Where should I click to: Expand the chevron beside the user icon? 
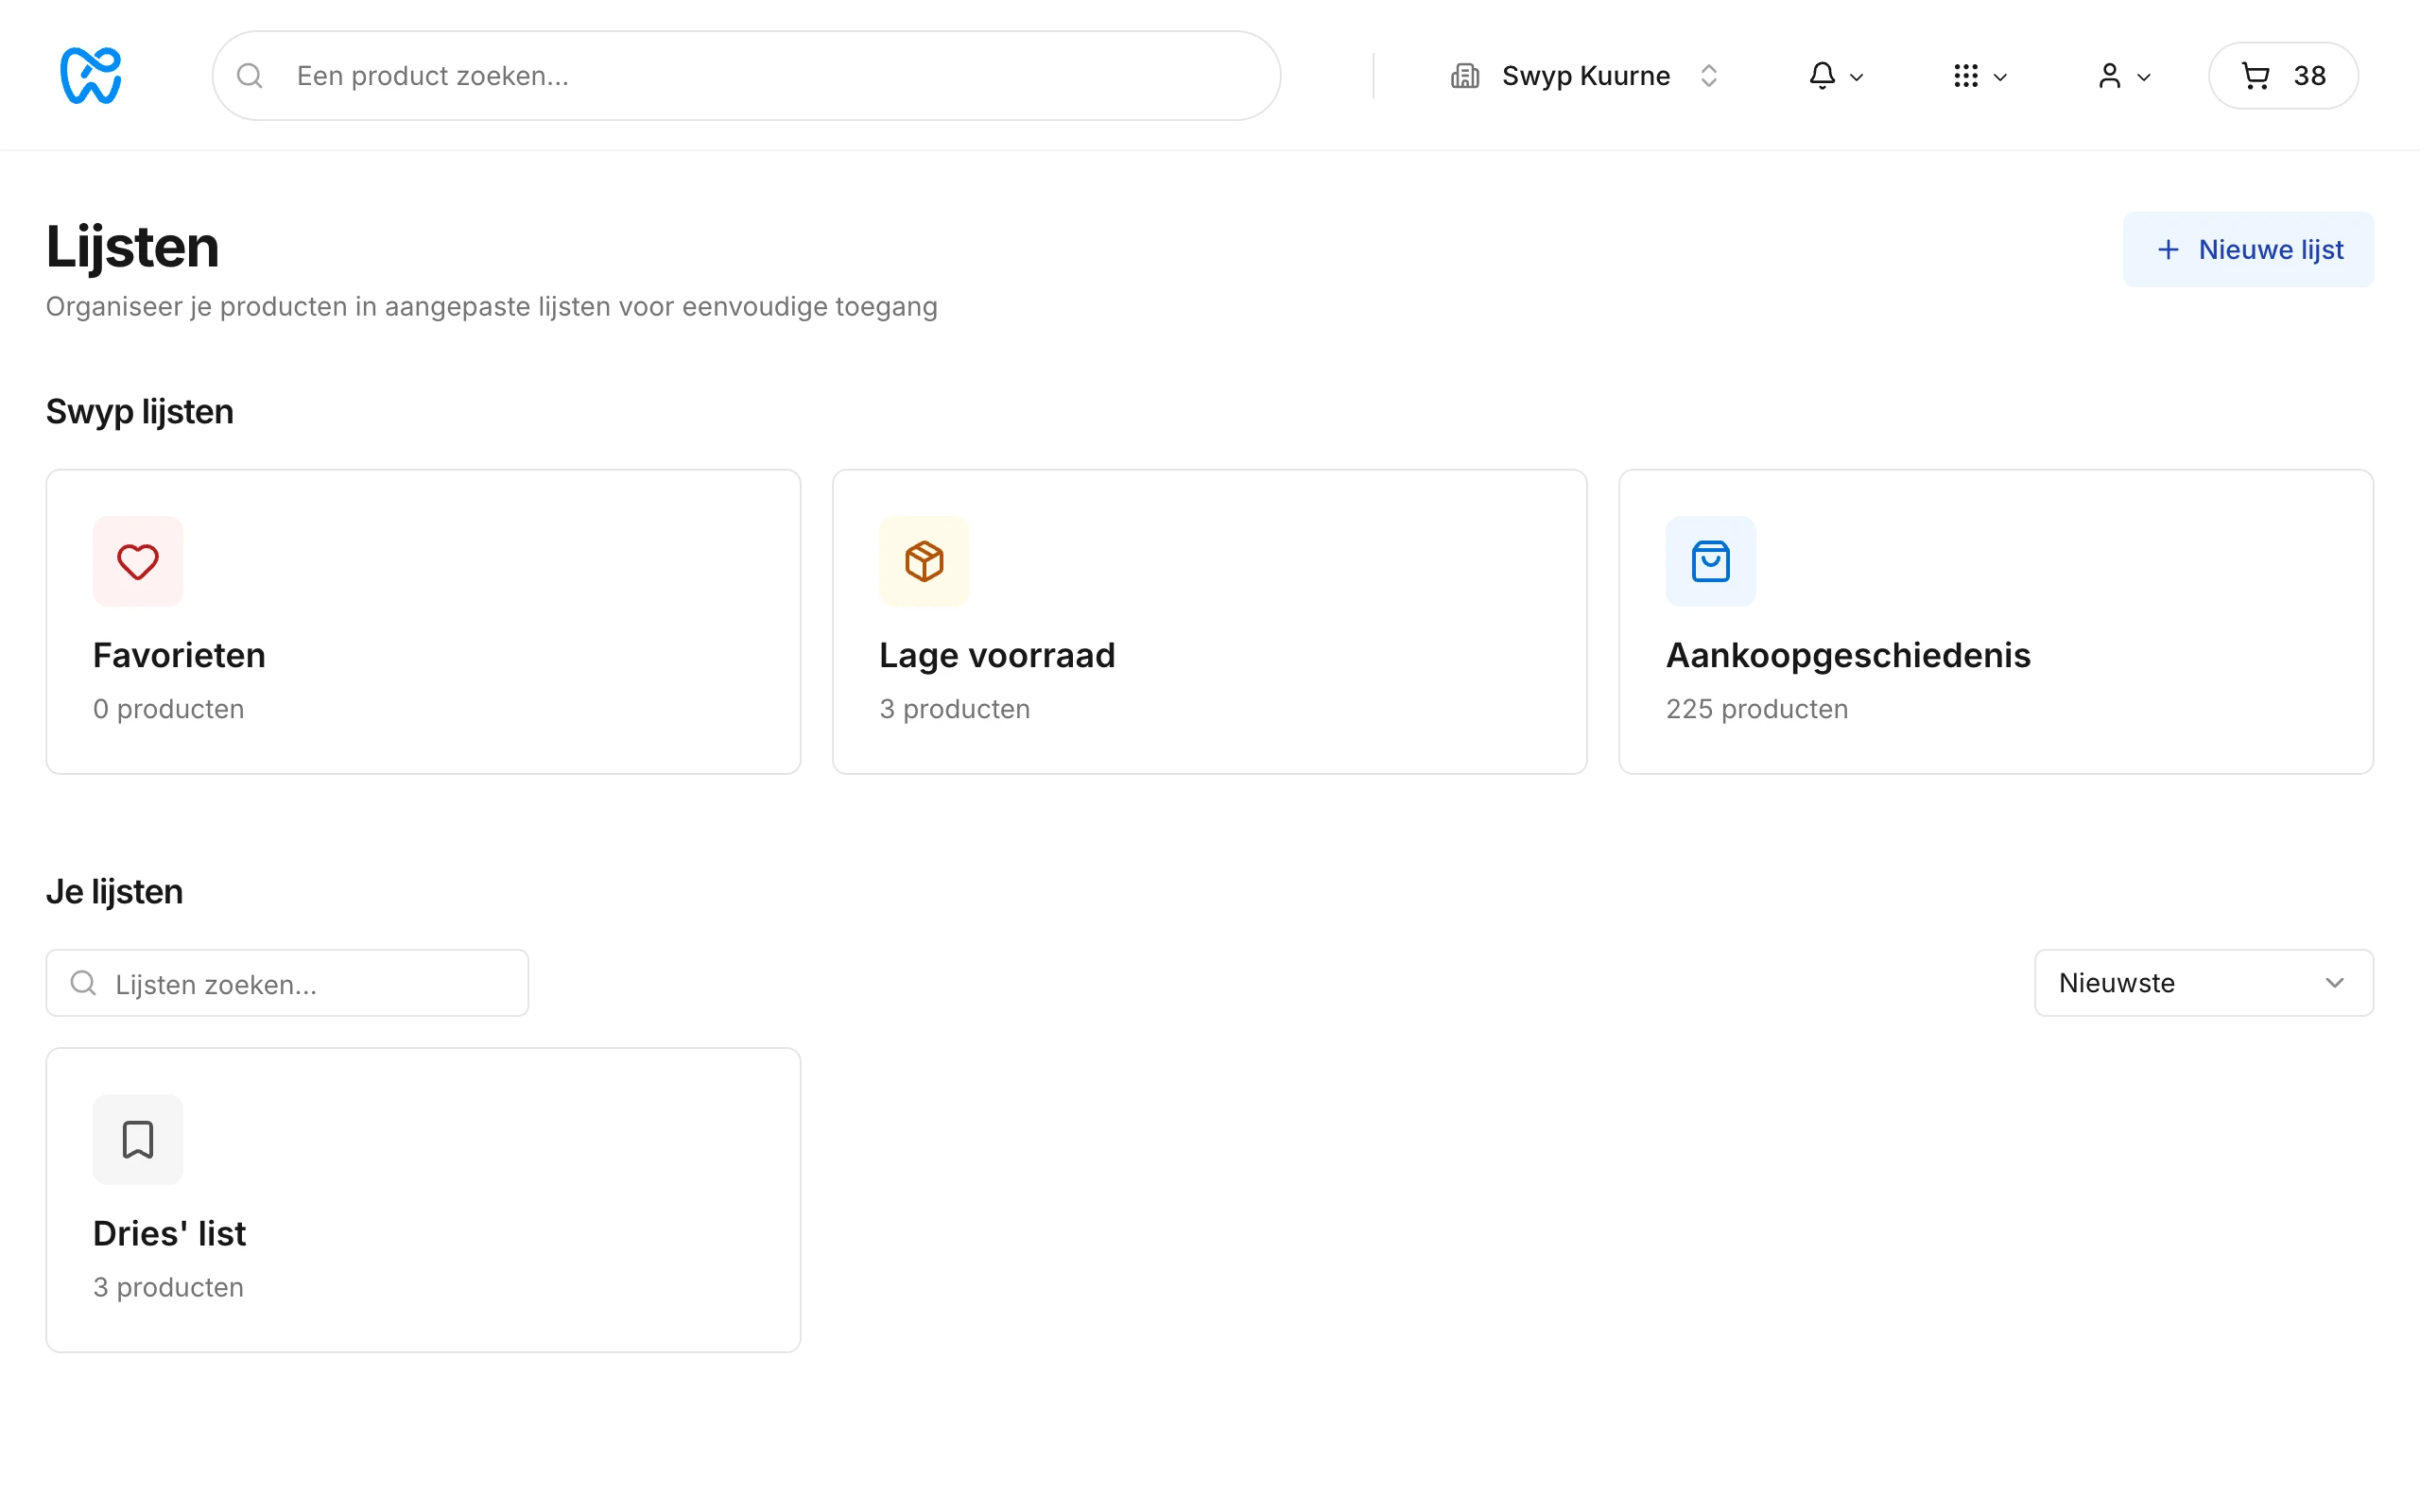pos(2144,77)
